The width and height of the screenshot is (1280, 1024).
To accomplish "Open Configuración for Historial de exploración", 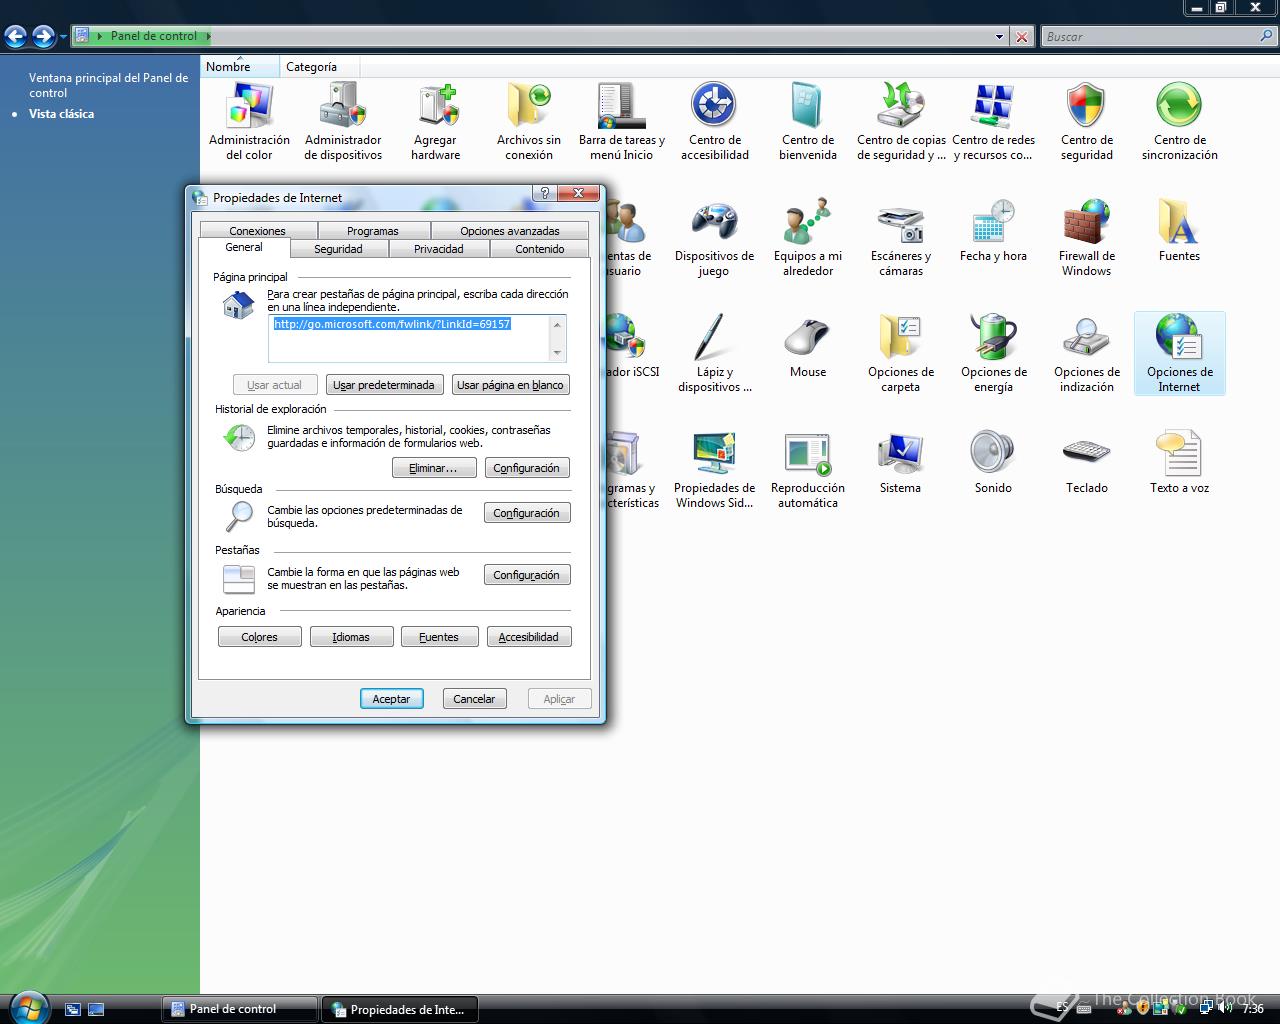I will [527, 468].
